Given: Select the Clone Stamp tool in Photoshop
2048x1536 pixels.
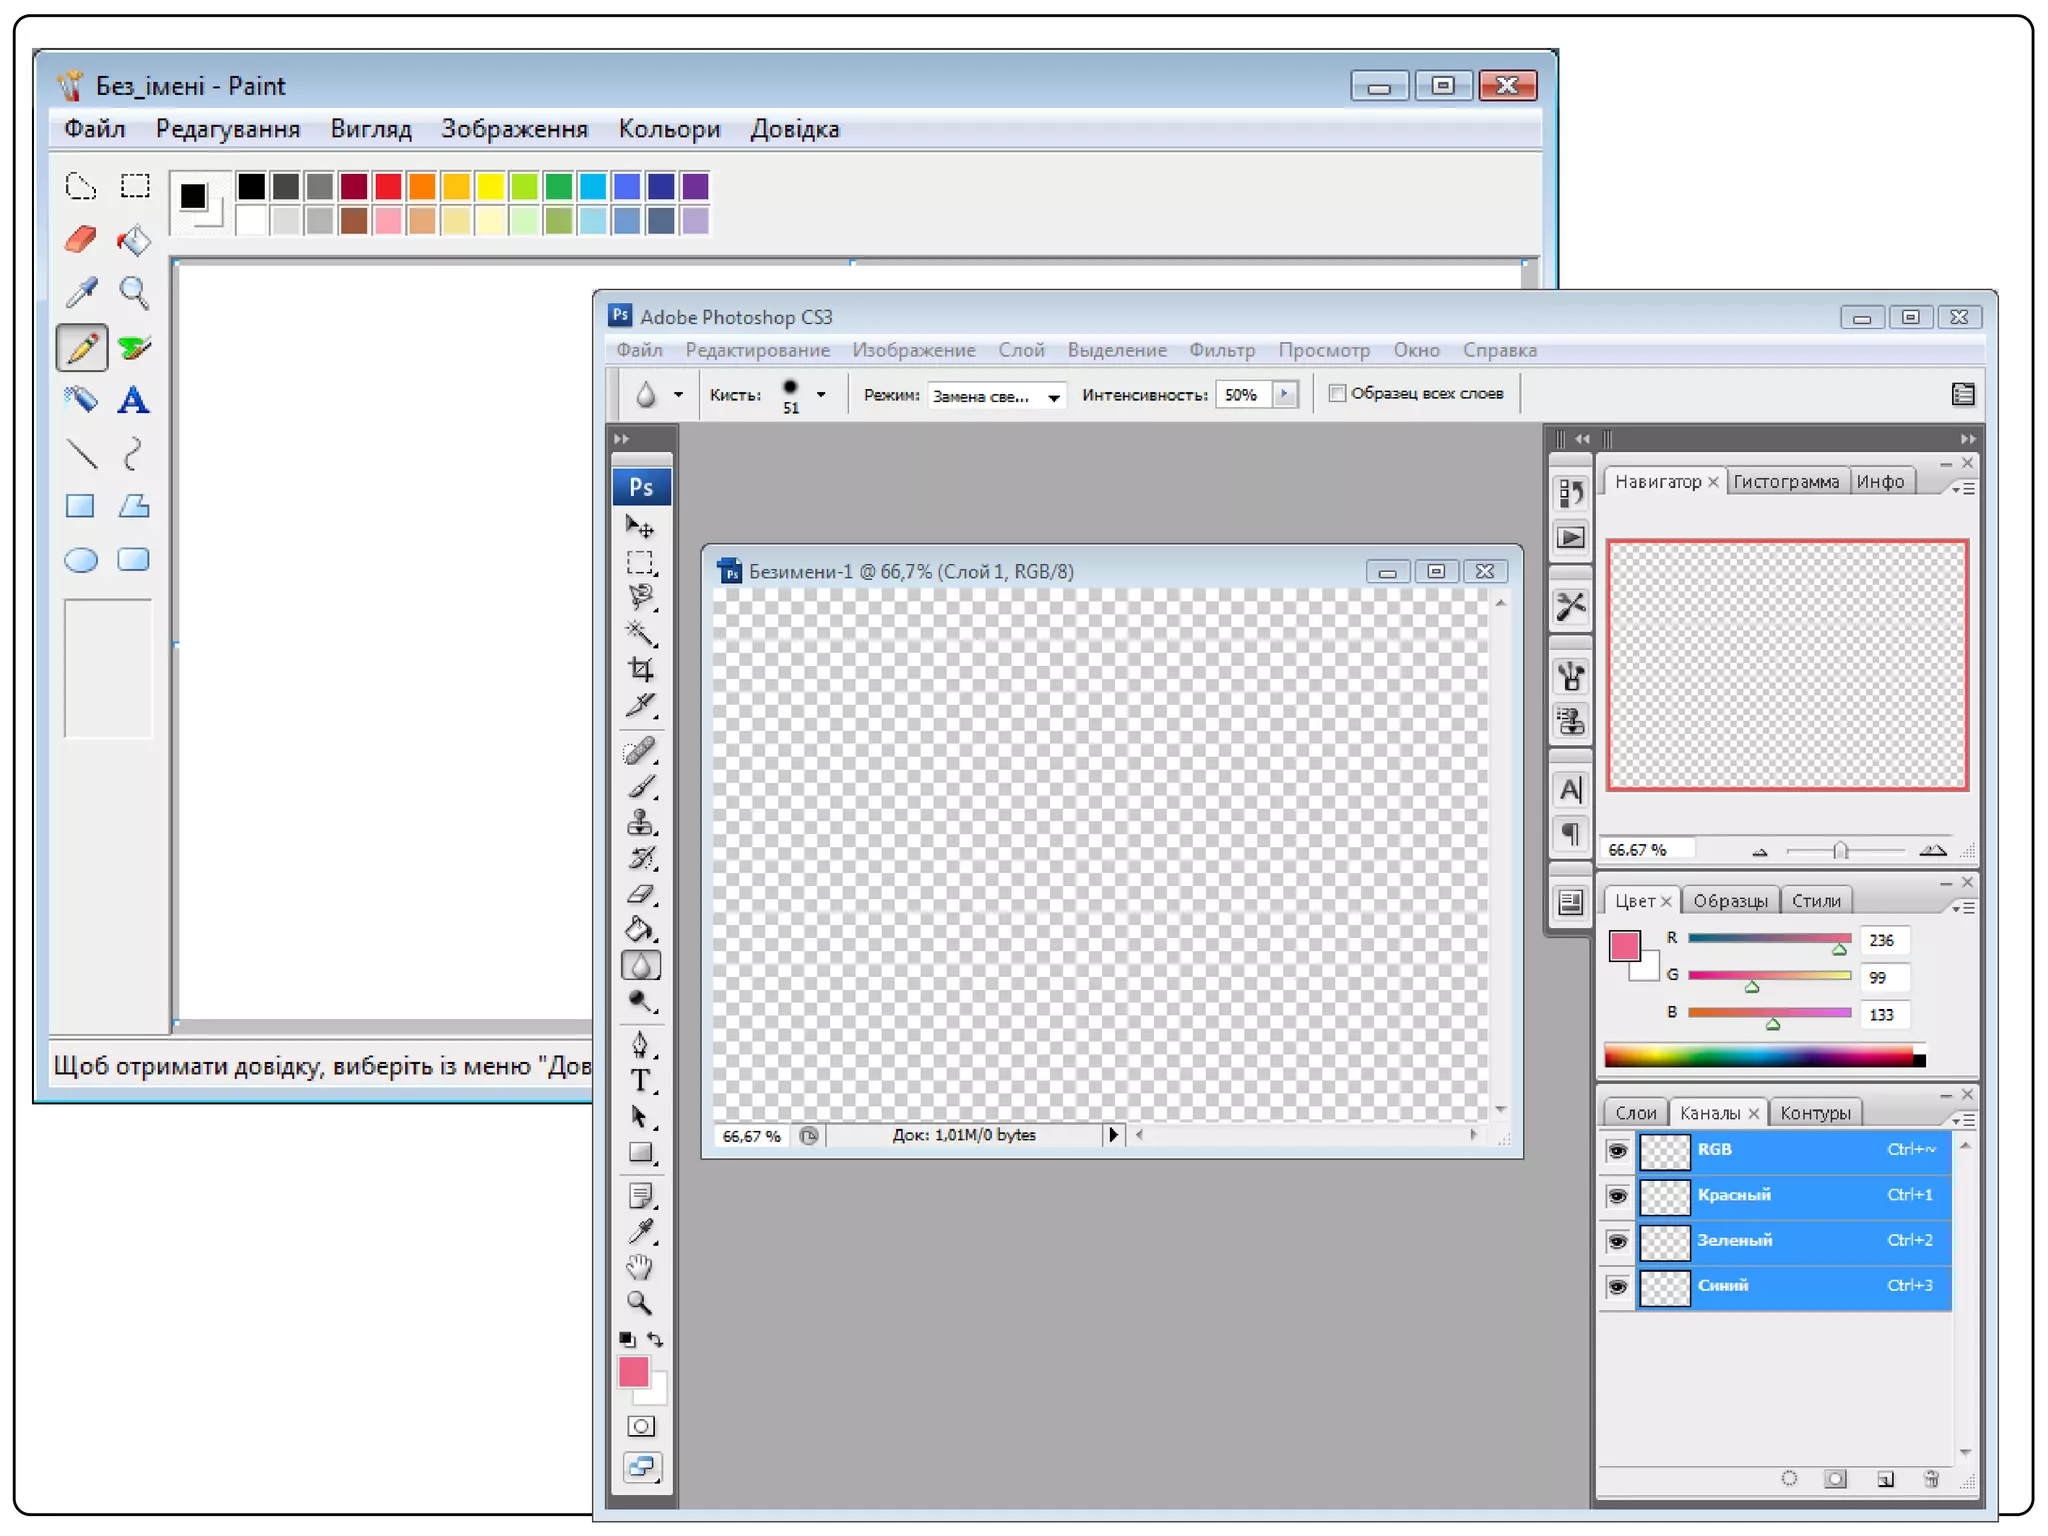Looking at the screenshot, I should 640,822.
